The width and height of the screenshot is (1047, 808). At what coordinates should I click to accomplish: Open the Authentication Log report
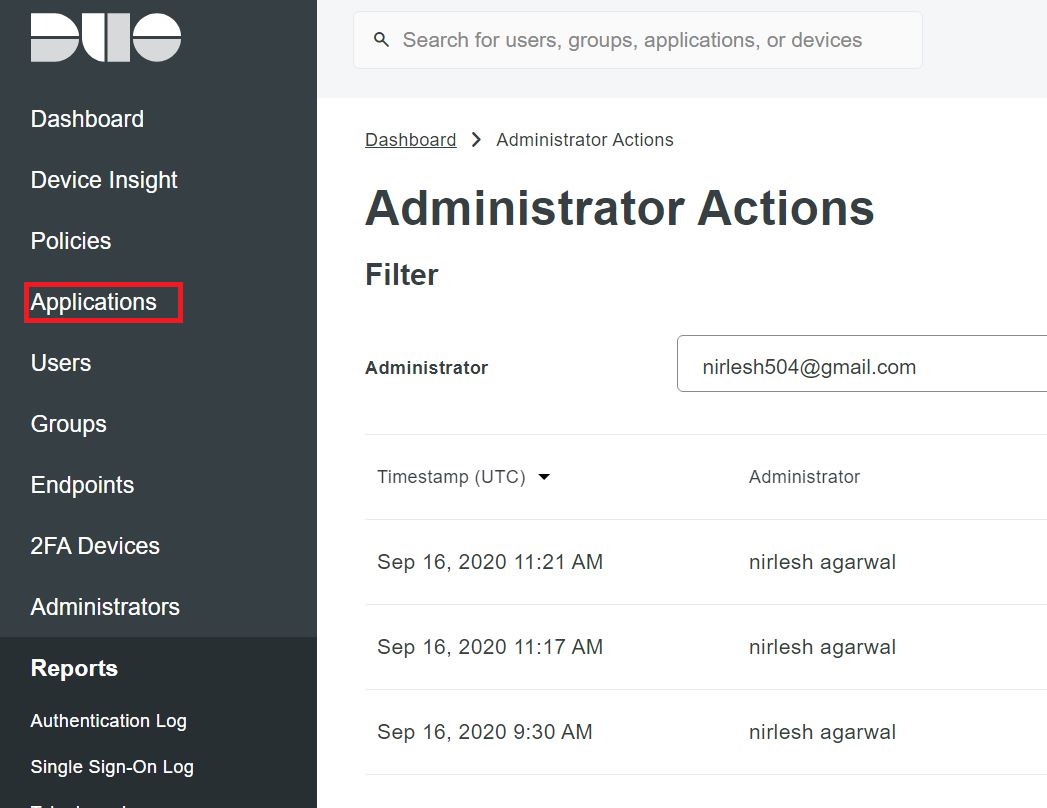(109, 721)
